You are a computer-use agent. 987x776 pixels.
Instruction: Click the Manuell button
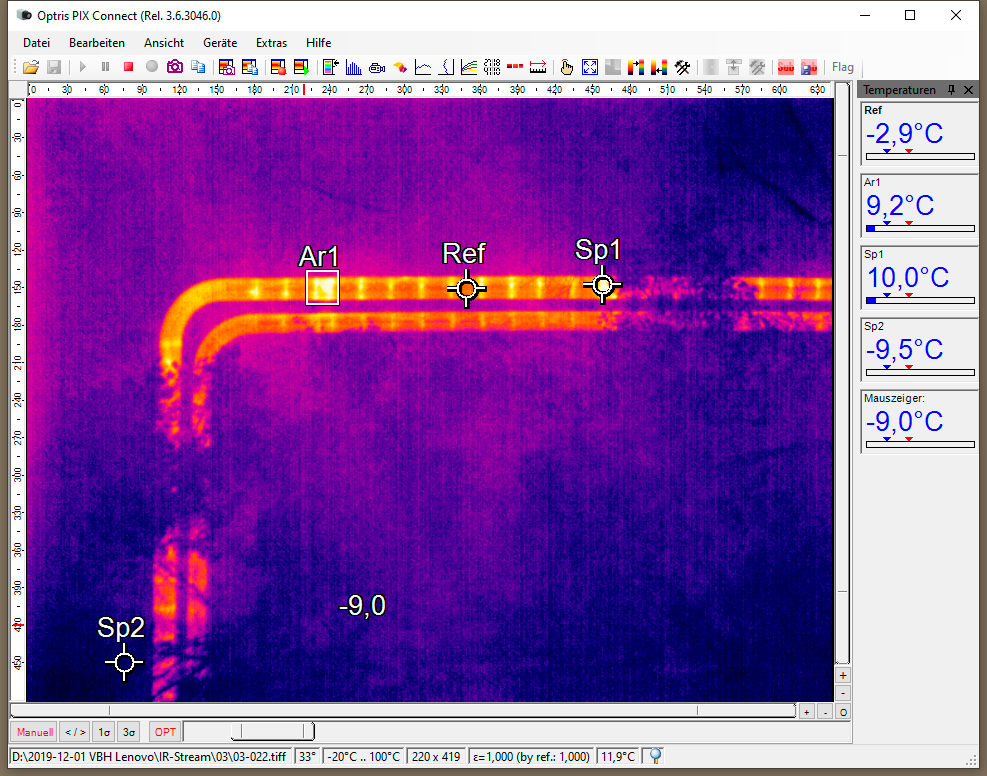34,732
